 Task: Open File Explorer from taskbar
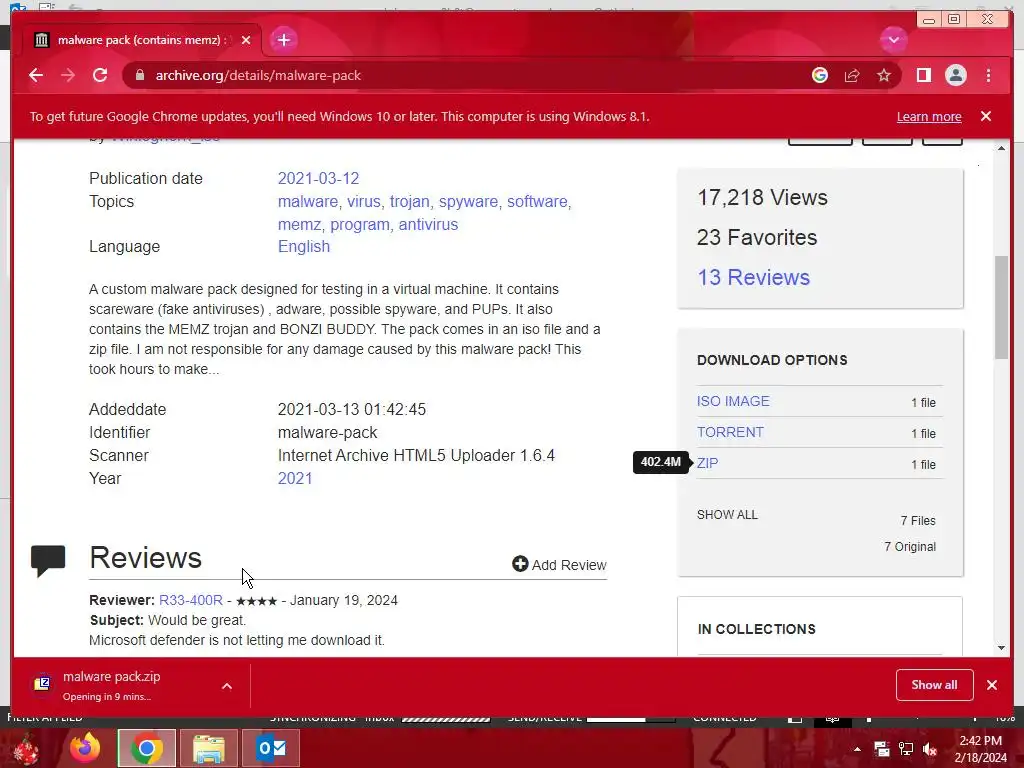[x=208, y=748]
